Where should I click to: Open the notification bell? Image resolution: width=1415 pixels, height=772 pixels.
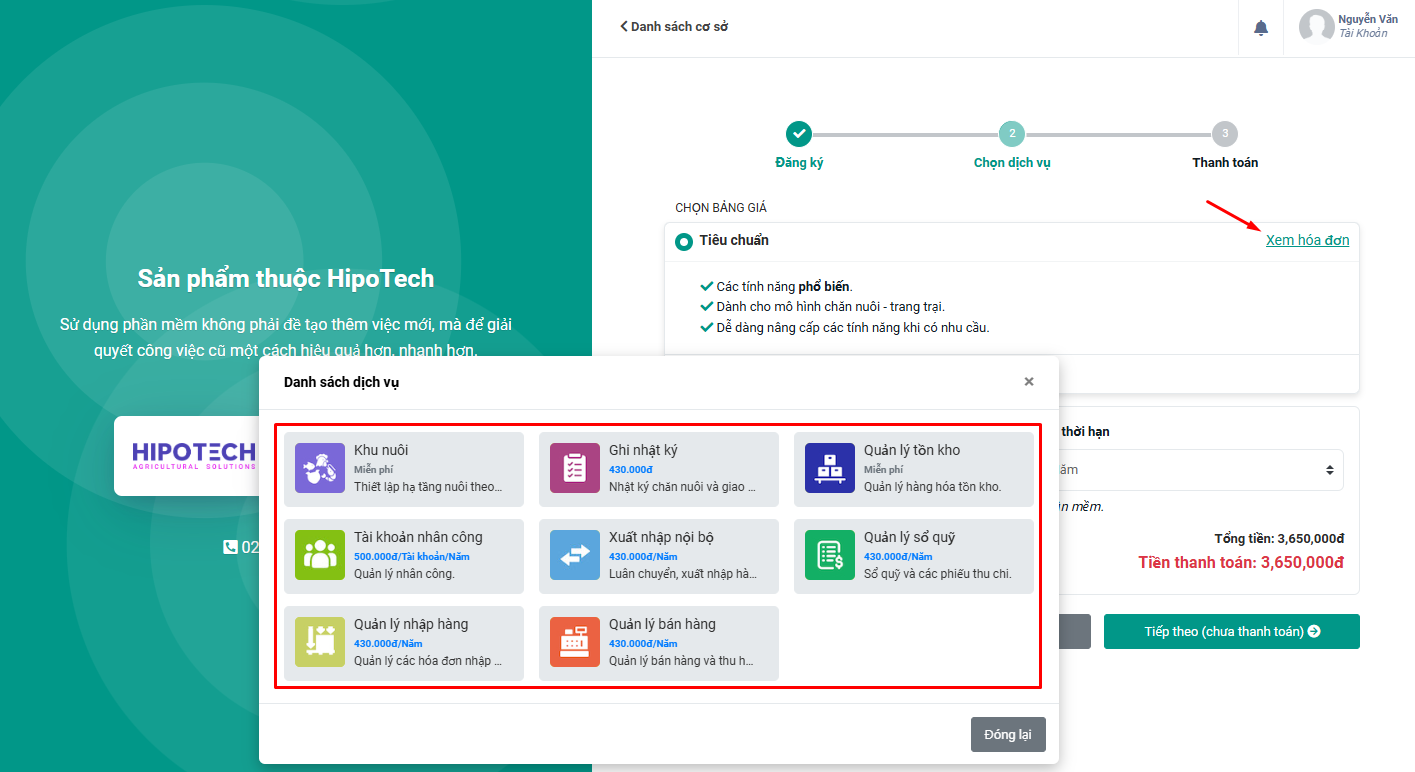(x=1261, y=28)
